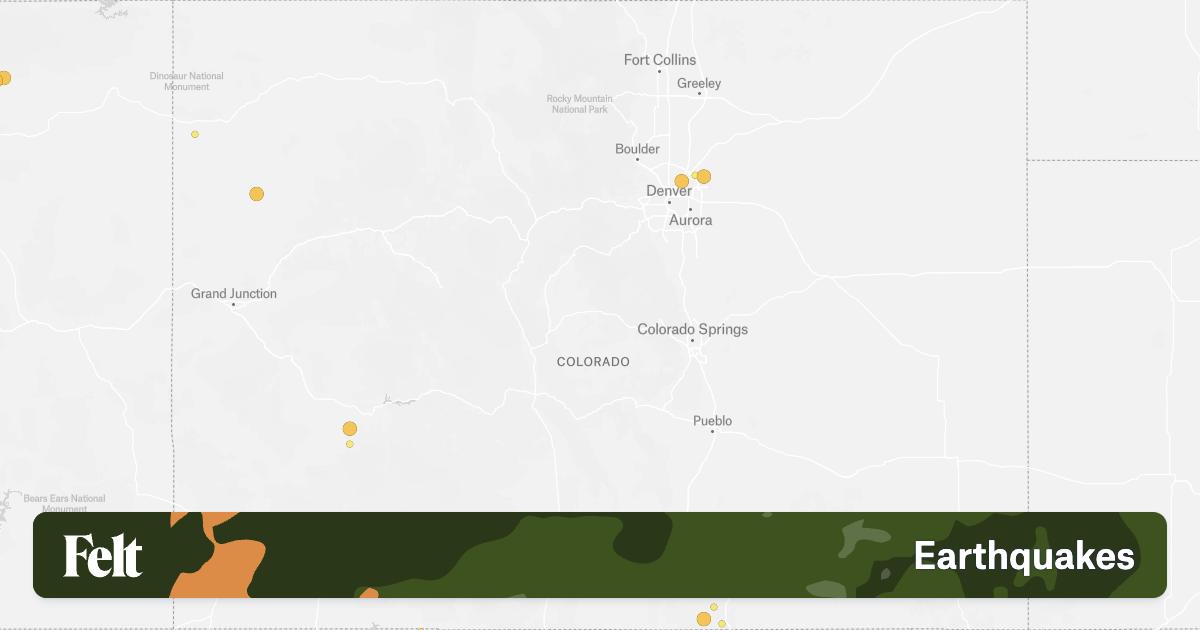Click the Grand Junction label

(234, 294)
